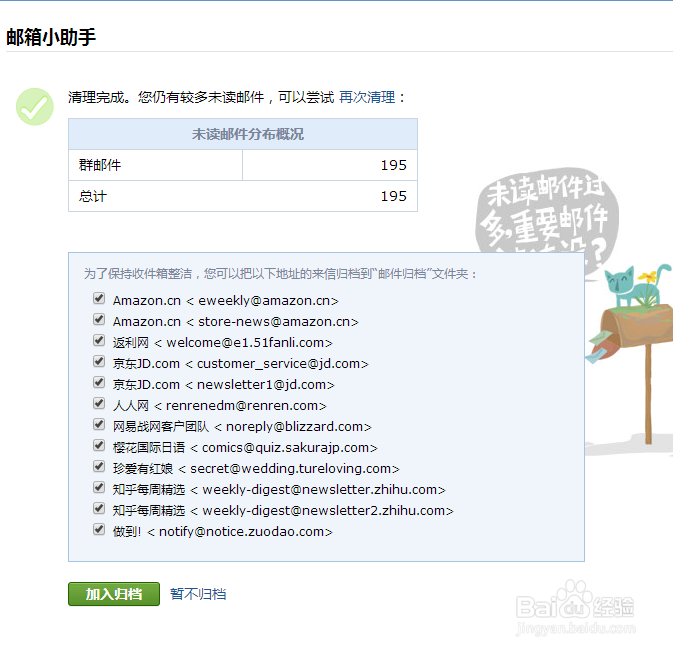This screenshot has height=652, width=673.
Task: Uncheck the 人人网 renrenedm@renren.com checkbox
Action: coord(99,403)
